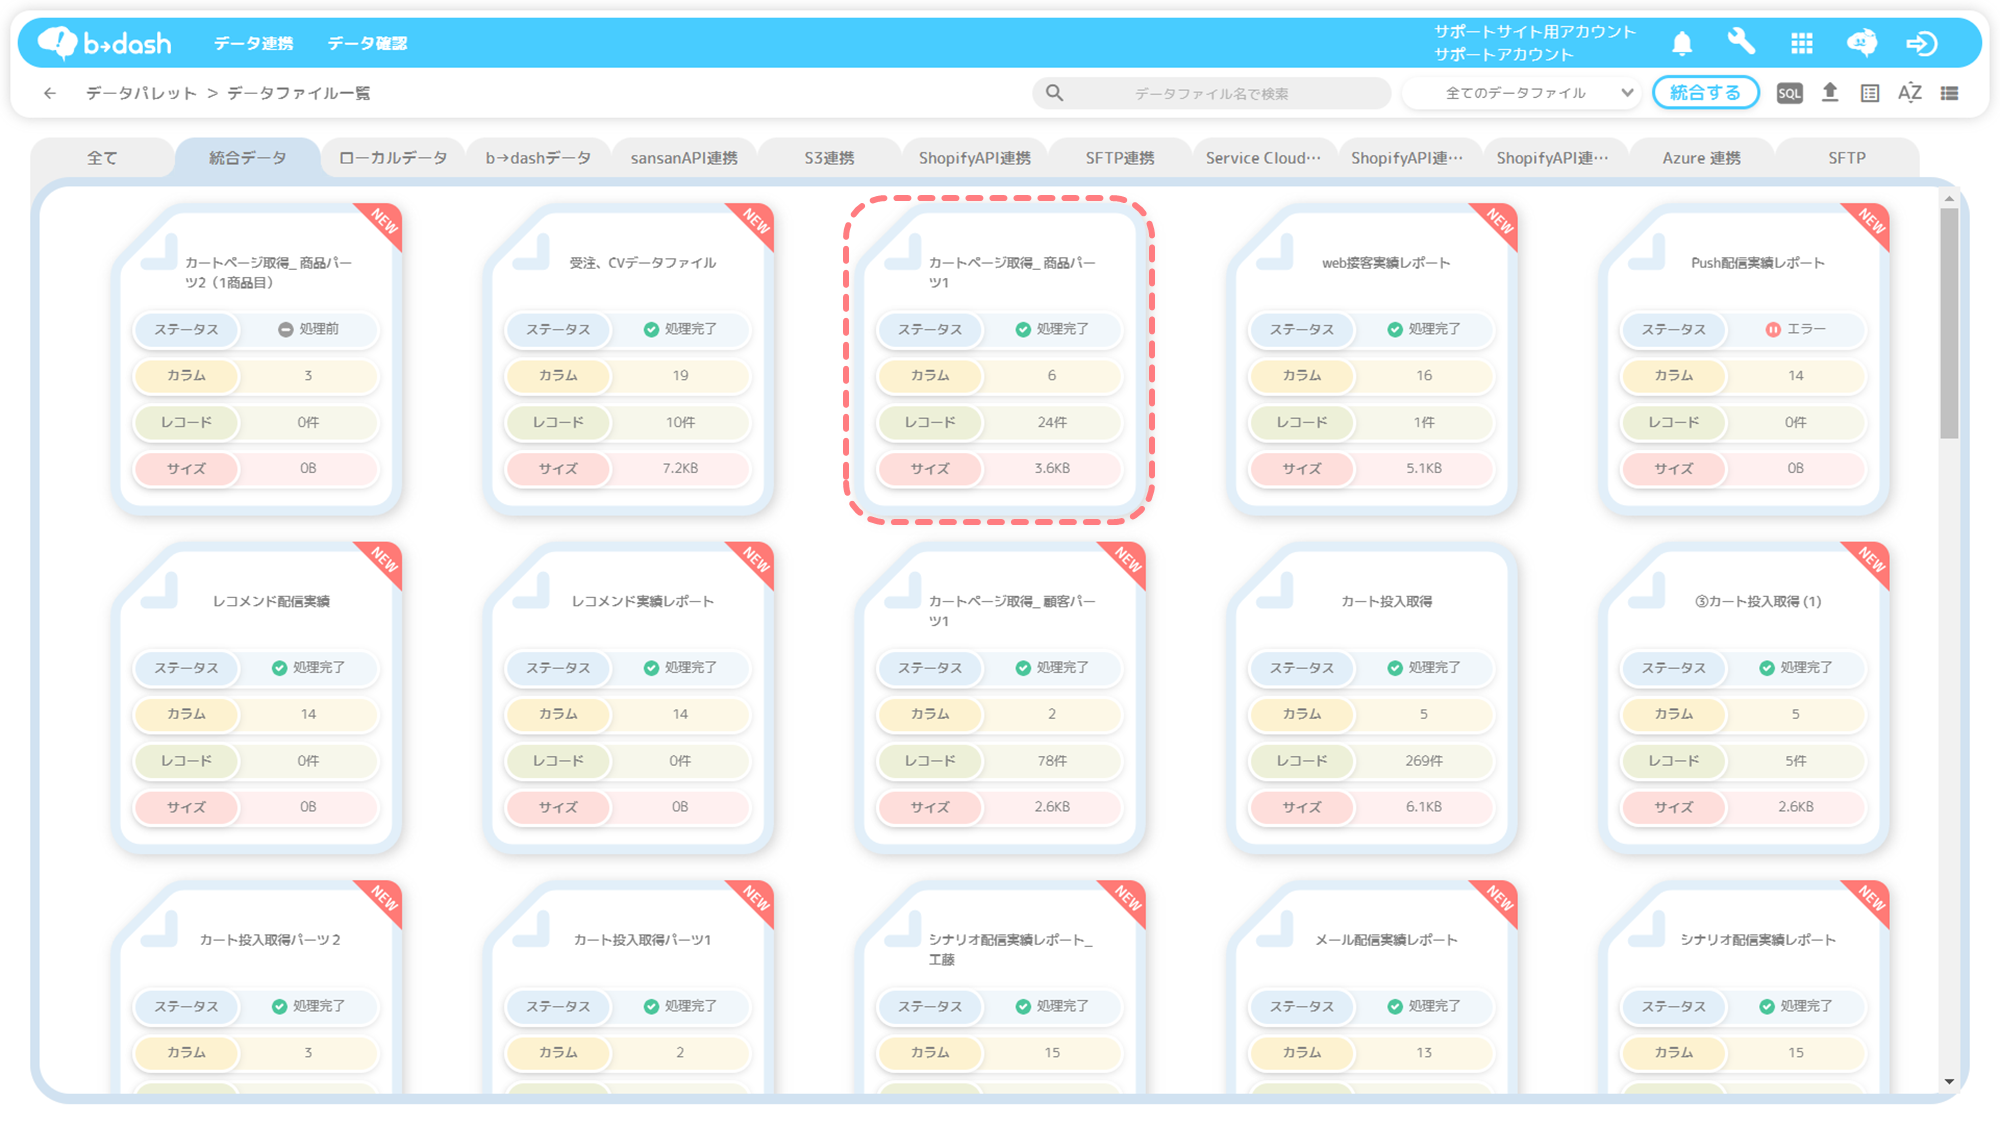2000x1125 pixels.
Task: Click file icon of メール配信実績レポート card
Action: click(1275, 930)
